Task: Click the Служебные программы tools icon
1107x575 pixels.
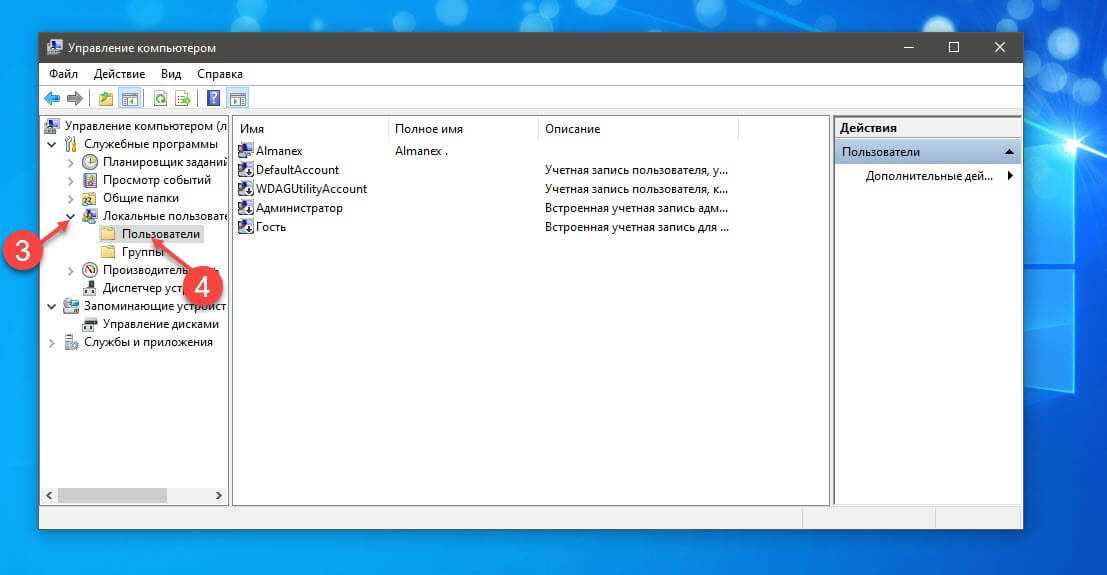Action: pyautogui.click(x=71, y=144)
